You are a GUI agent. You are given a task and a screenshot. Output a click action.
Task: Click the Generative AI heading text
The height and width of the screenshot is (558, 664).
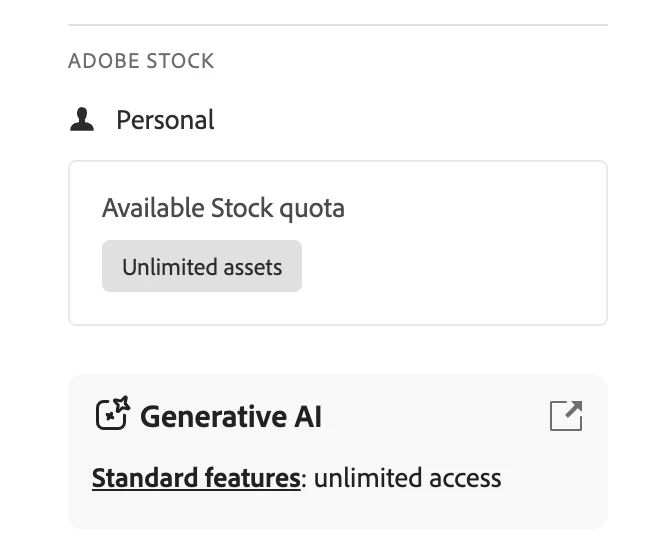[231, 416]
